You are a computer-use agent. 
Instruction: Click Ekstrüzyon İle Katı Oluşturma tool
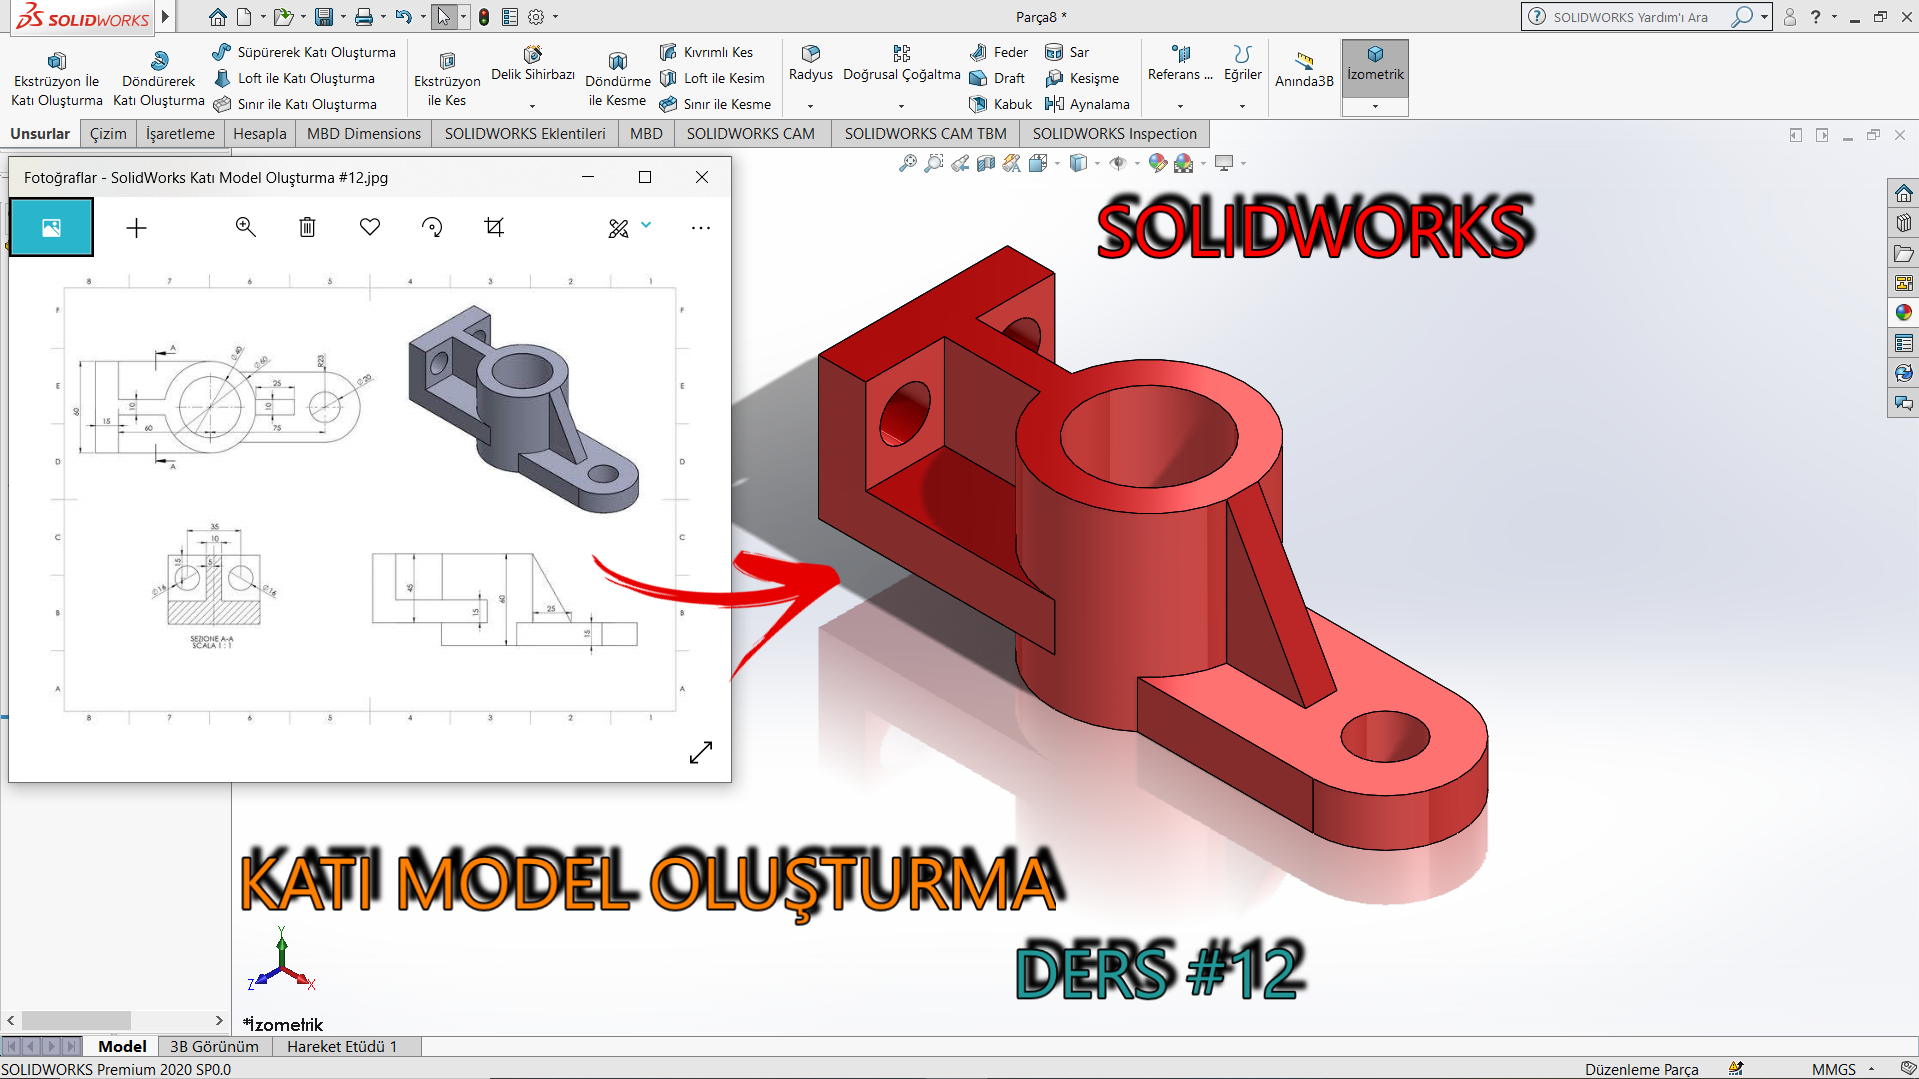coord(57,79)
